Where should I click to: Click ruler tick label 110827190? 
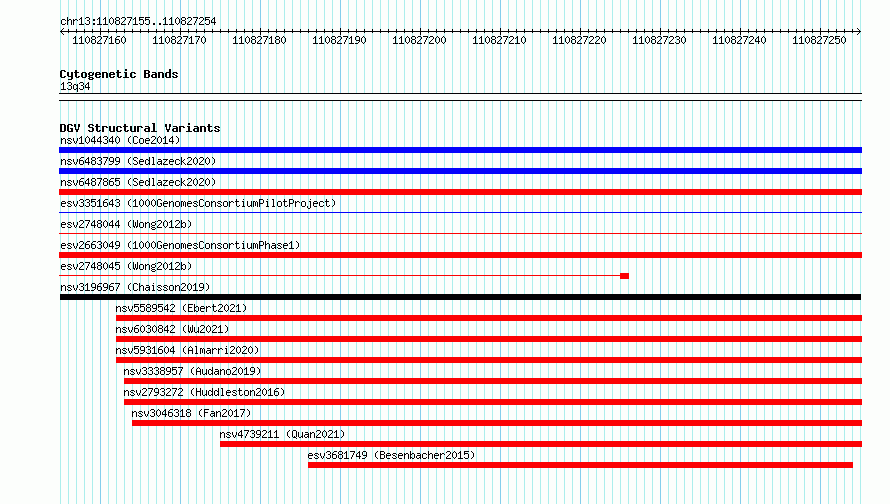click(x=339, y=40)
